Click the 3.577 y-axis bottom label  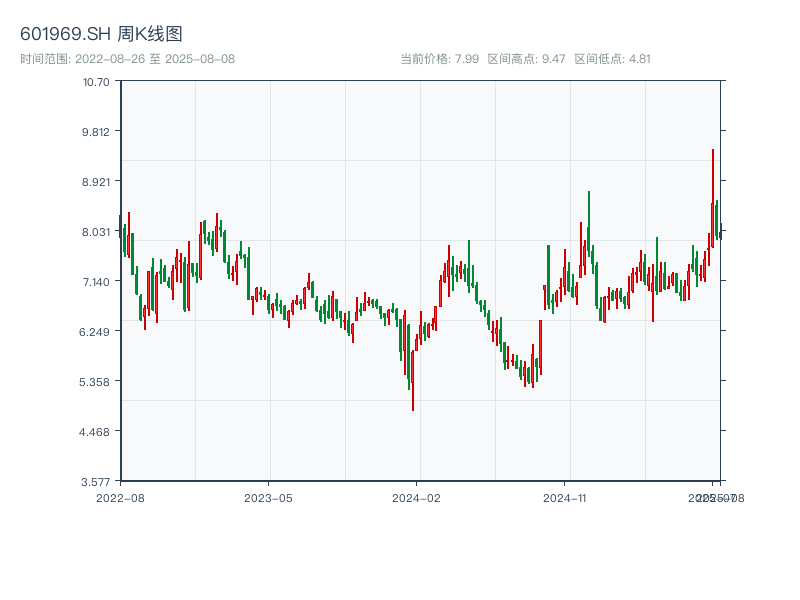pyautogui.click(x=96, y=481)
